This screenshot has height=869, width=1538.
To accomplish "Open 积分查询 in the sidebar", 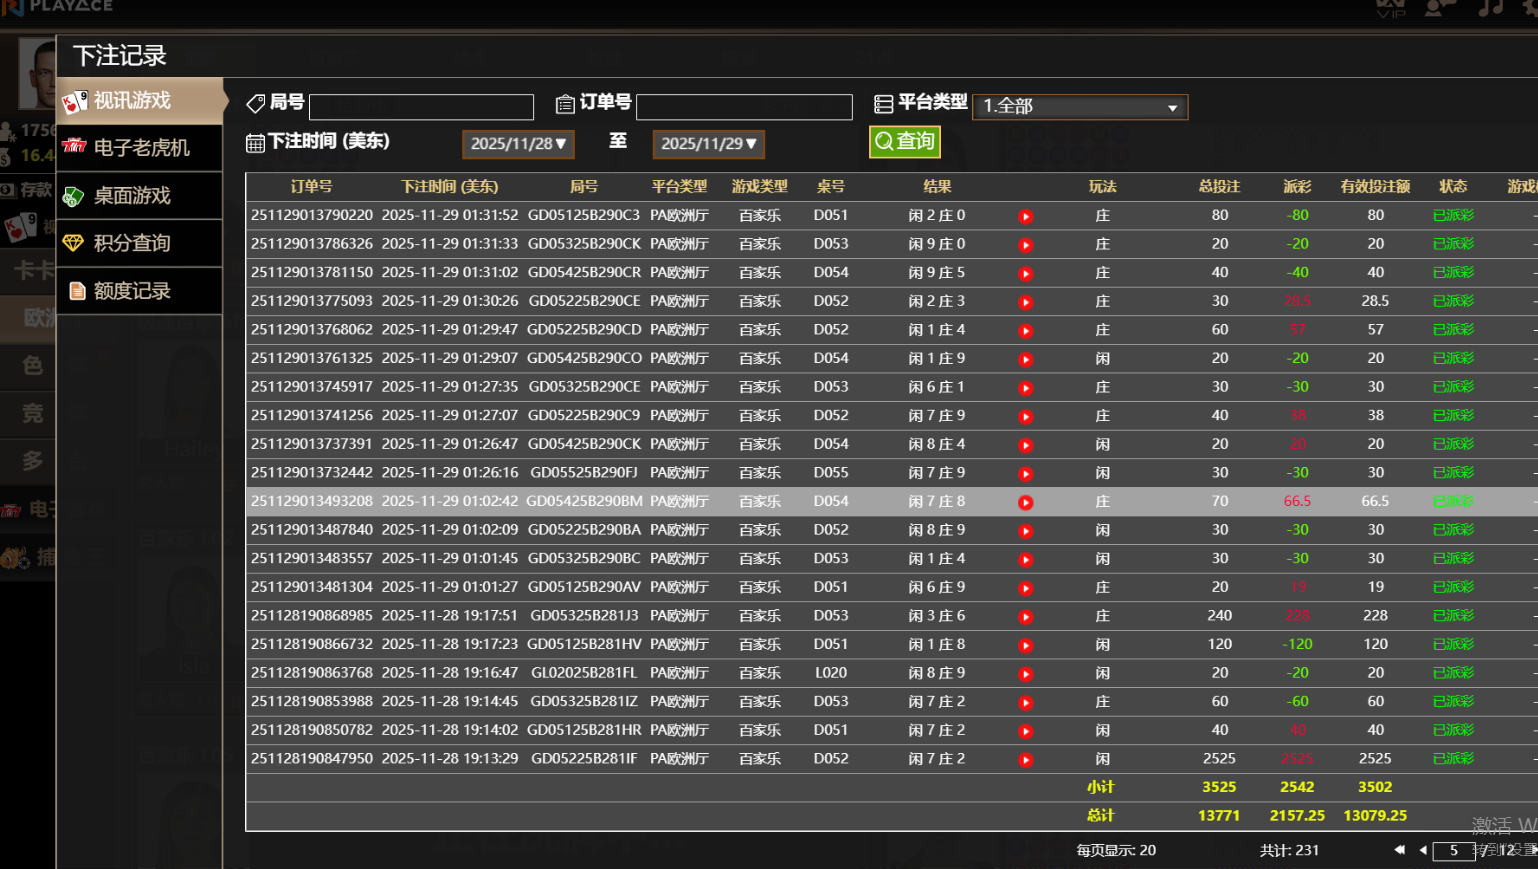I will 140,243.
